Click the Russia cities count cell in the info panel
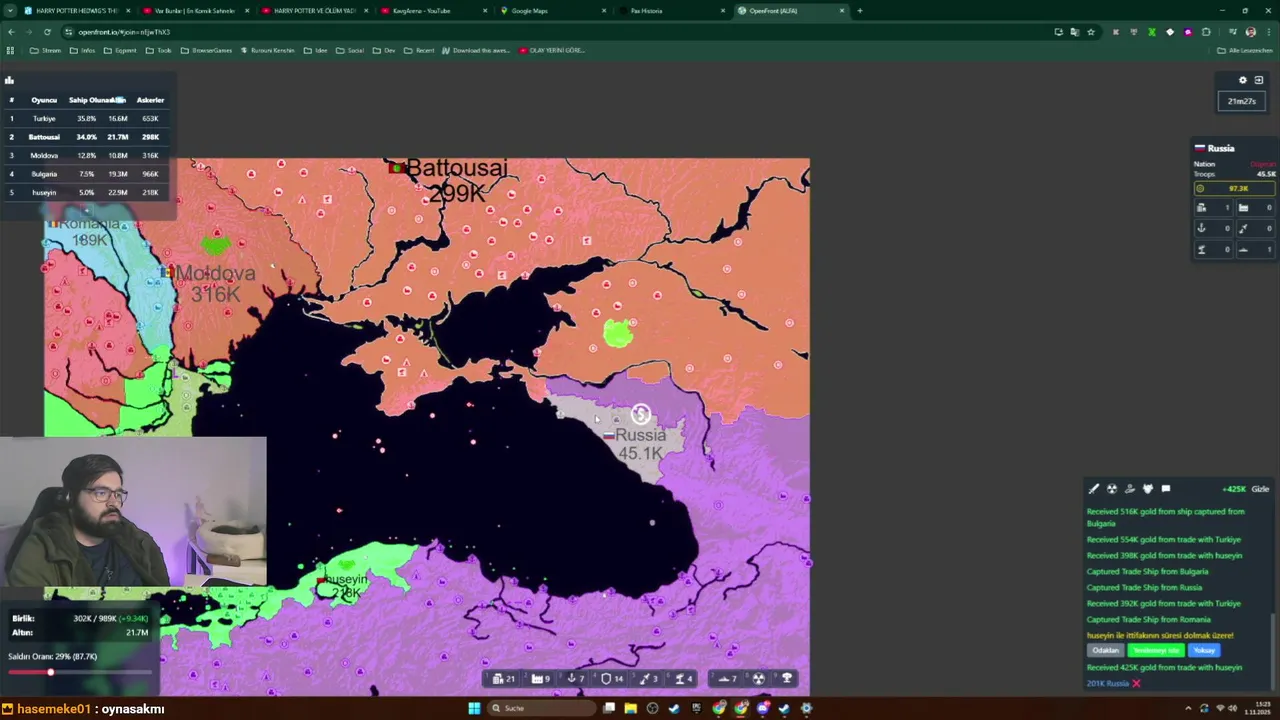 click(x=1214, y=208)
